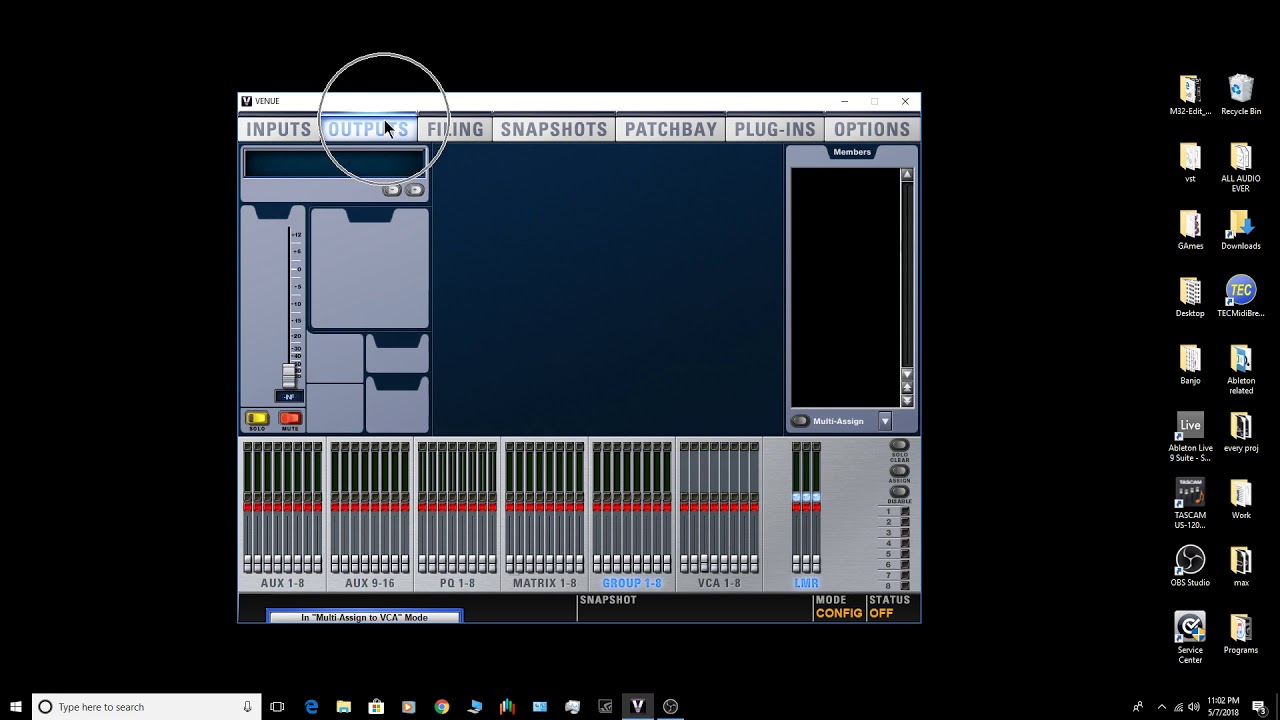Toggle mute group 4 indicator
The width and height of the screenshot is (1280, 720).
(x=905, y=543)
